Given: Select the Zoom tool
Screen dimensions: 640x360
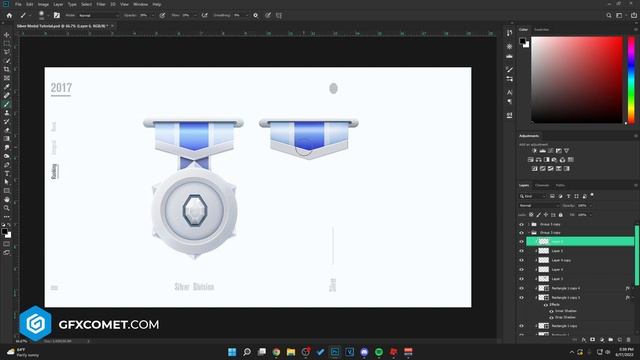Looking at the screenshot, I should [7, 208].
